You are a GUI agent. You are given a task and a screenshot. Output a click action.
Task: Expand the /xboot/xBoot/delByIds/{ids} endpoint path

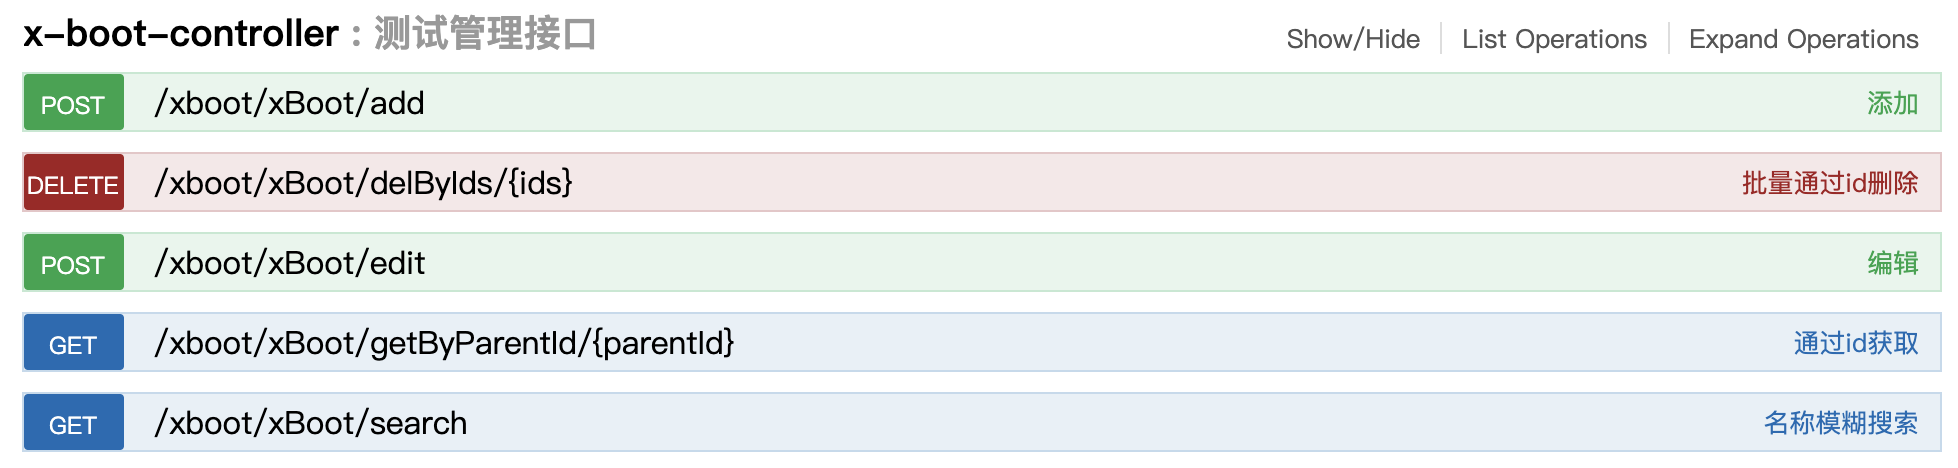click(363, 183)
